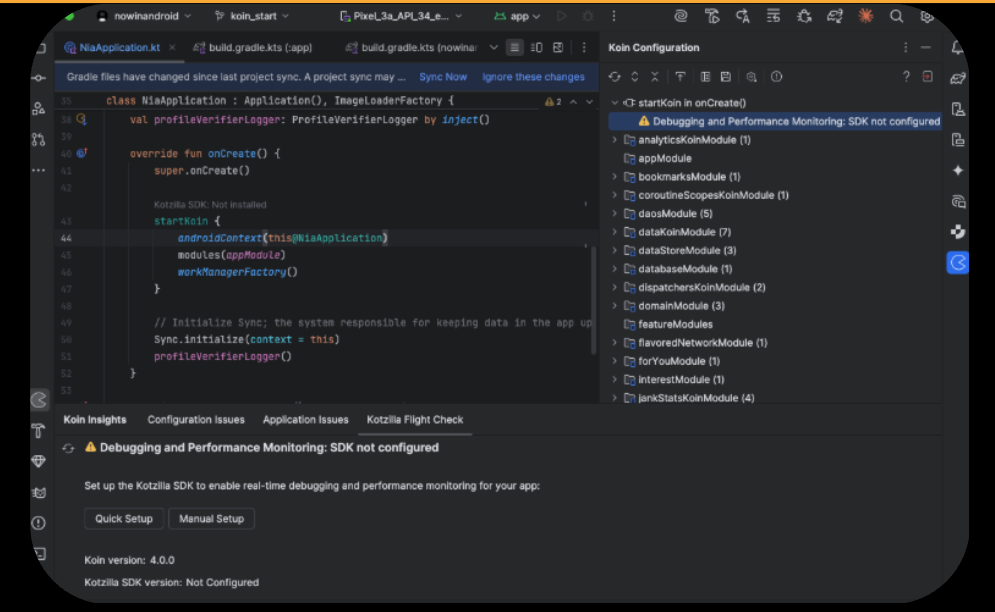Click the warnings indicator showing 2
The image size is (995, 612).
click(x=553, y=102)
